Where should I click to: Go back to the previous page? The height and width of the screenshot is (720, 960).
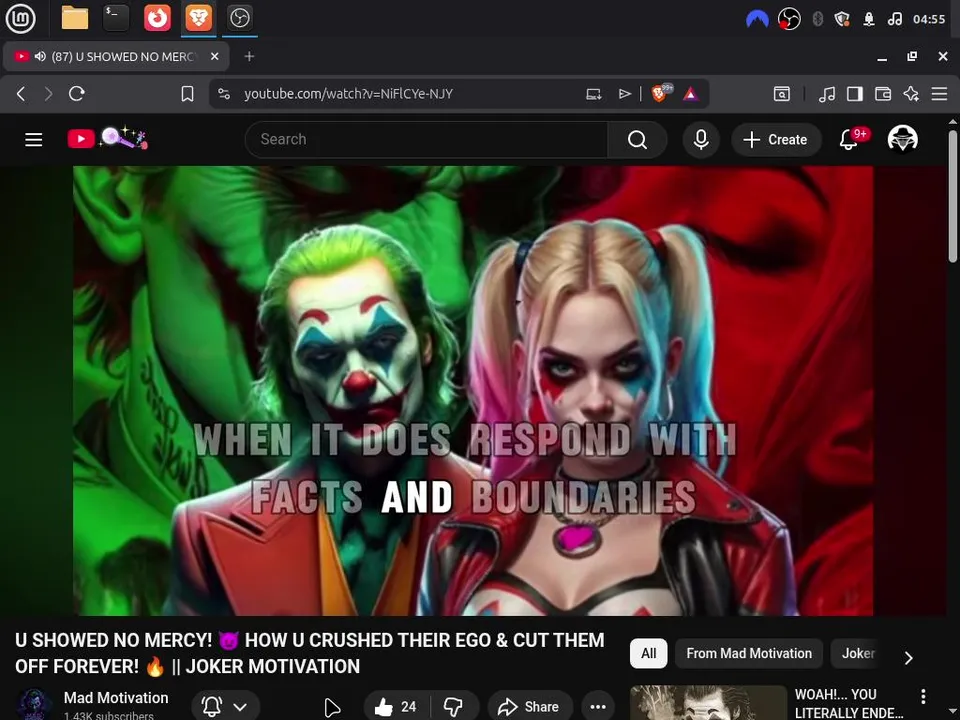coord(21,94)
